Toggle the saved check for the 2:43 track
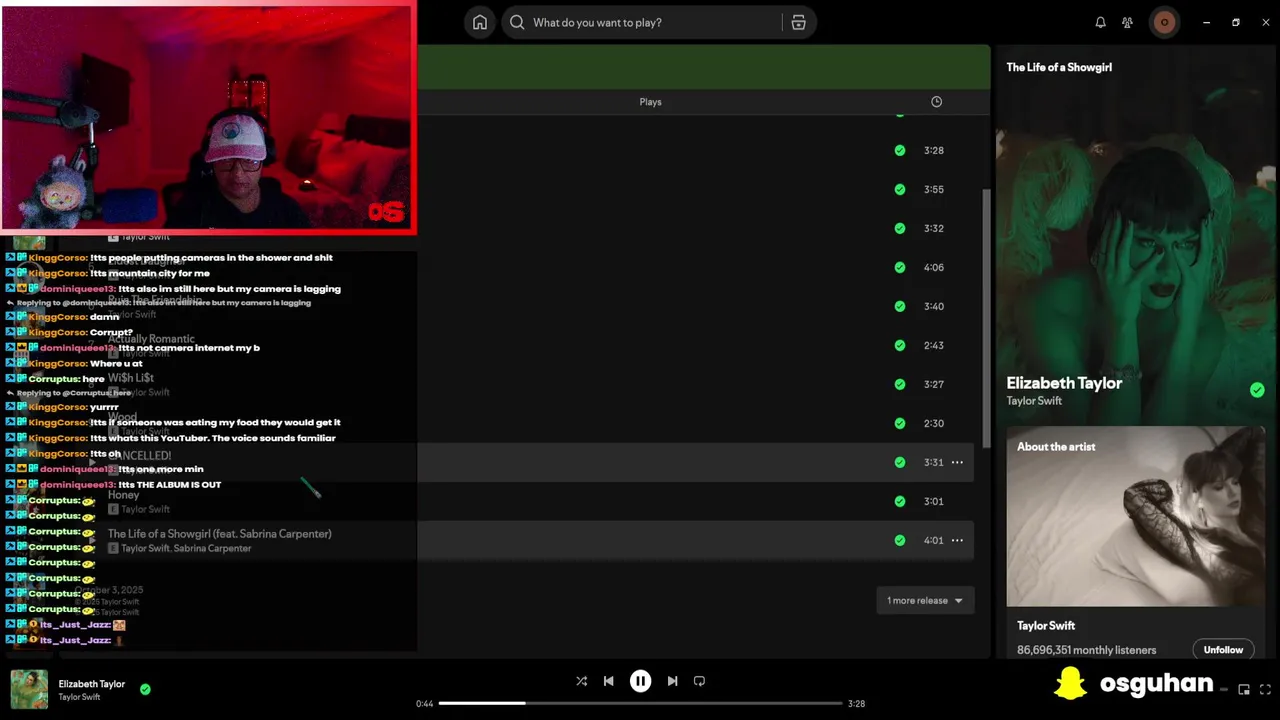 click(900, 345)
